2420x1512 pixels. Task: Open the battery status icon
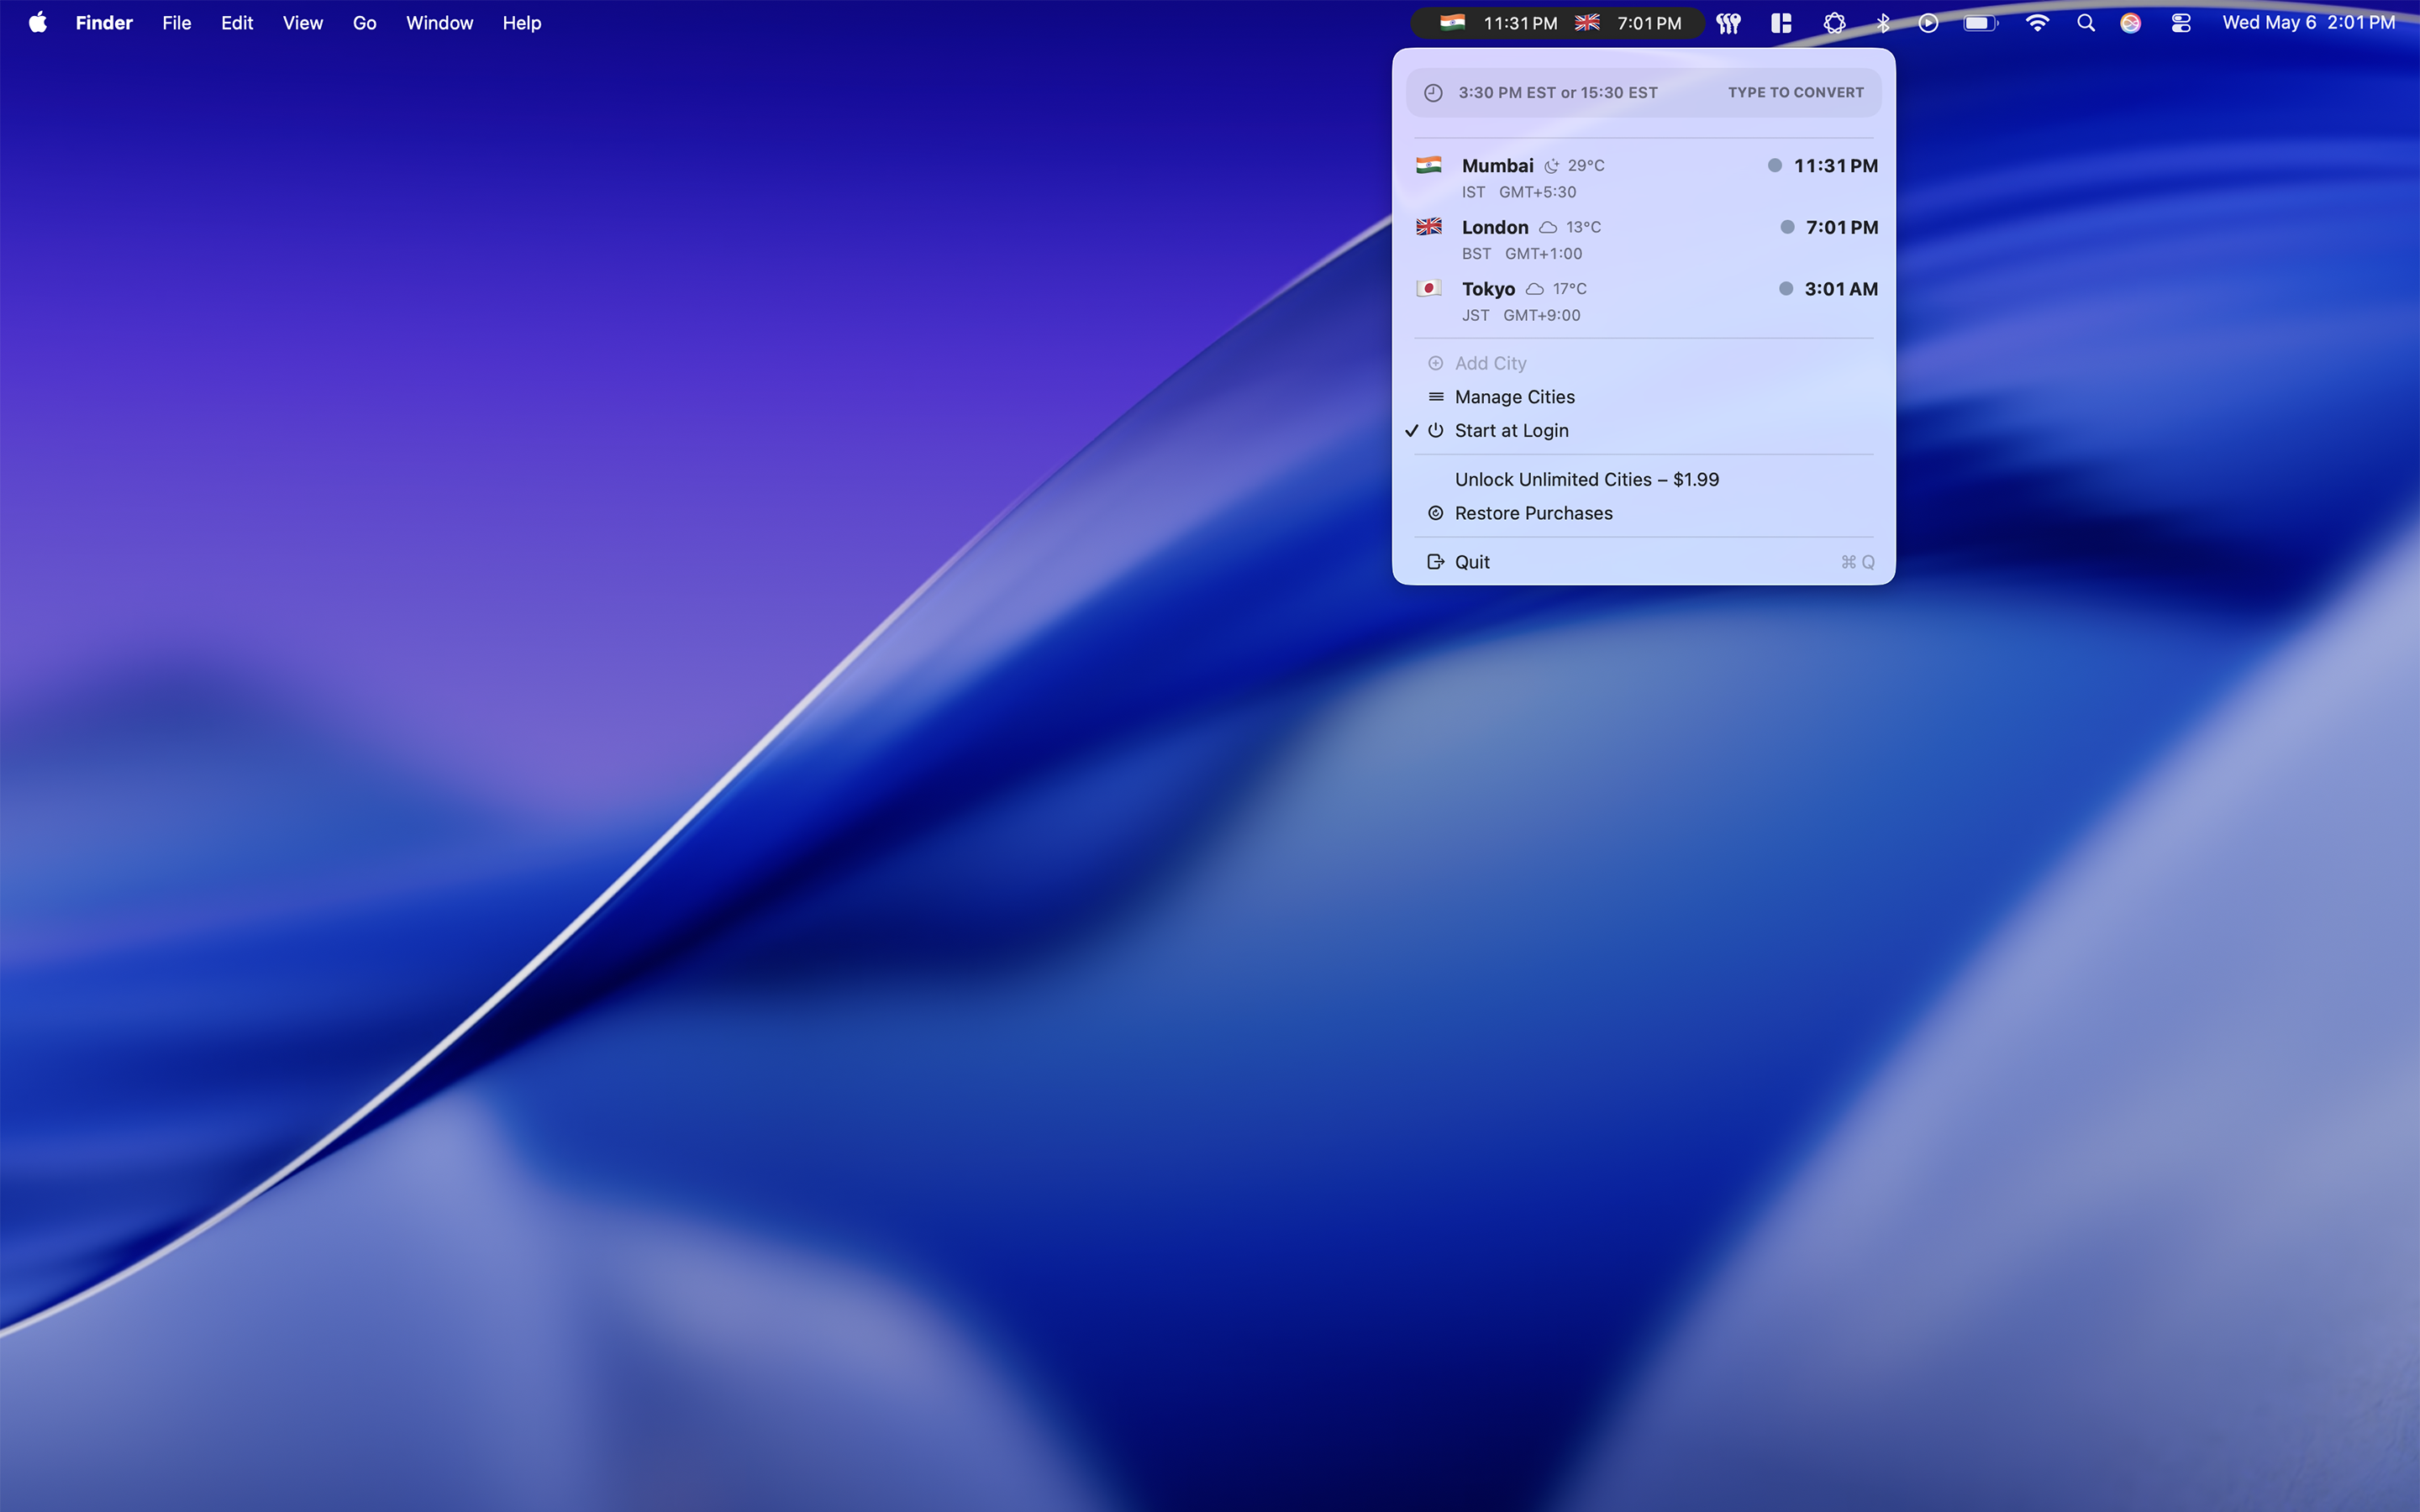coord(1980,23)
